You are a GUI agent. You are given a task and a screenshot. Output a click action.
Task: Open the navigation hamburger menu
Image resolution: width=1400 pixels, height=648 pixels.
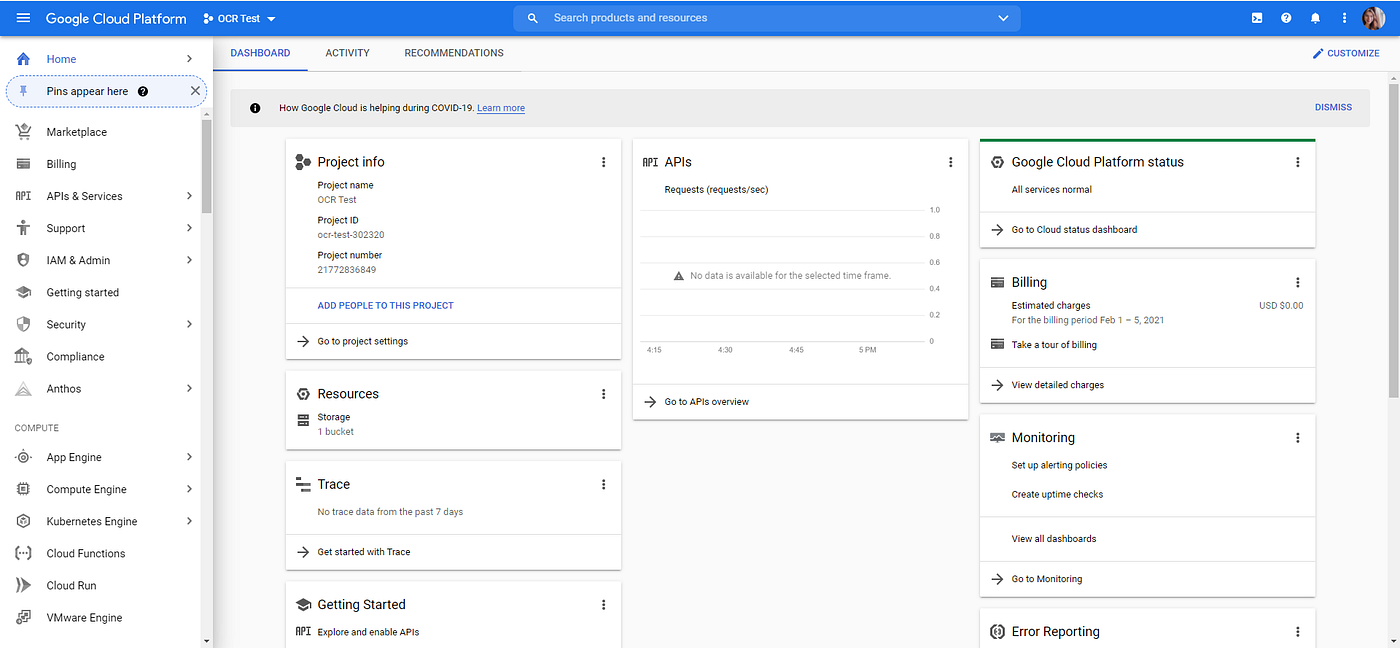click(22, 17)
